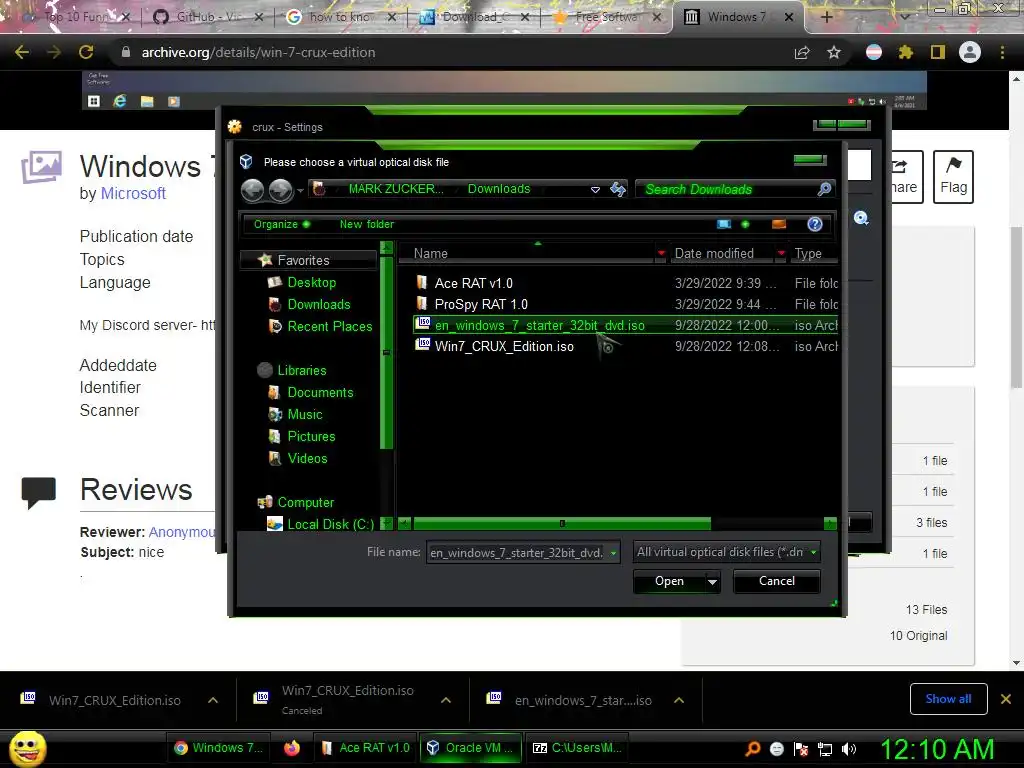
Task: Click preview pane icon in dialog toolbar
Action: [778, 224]
